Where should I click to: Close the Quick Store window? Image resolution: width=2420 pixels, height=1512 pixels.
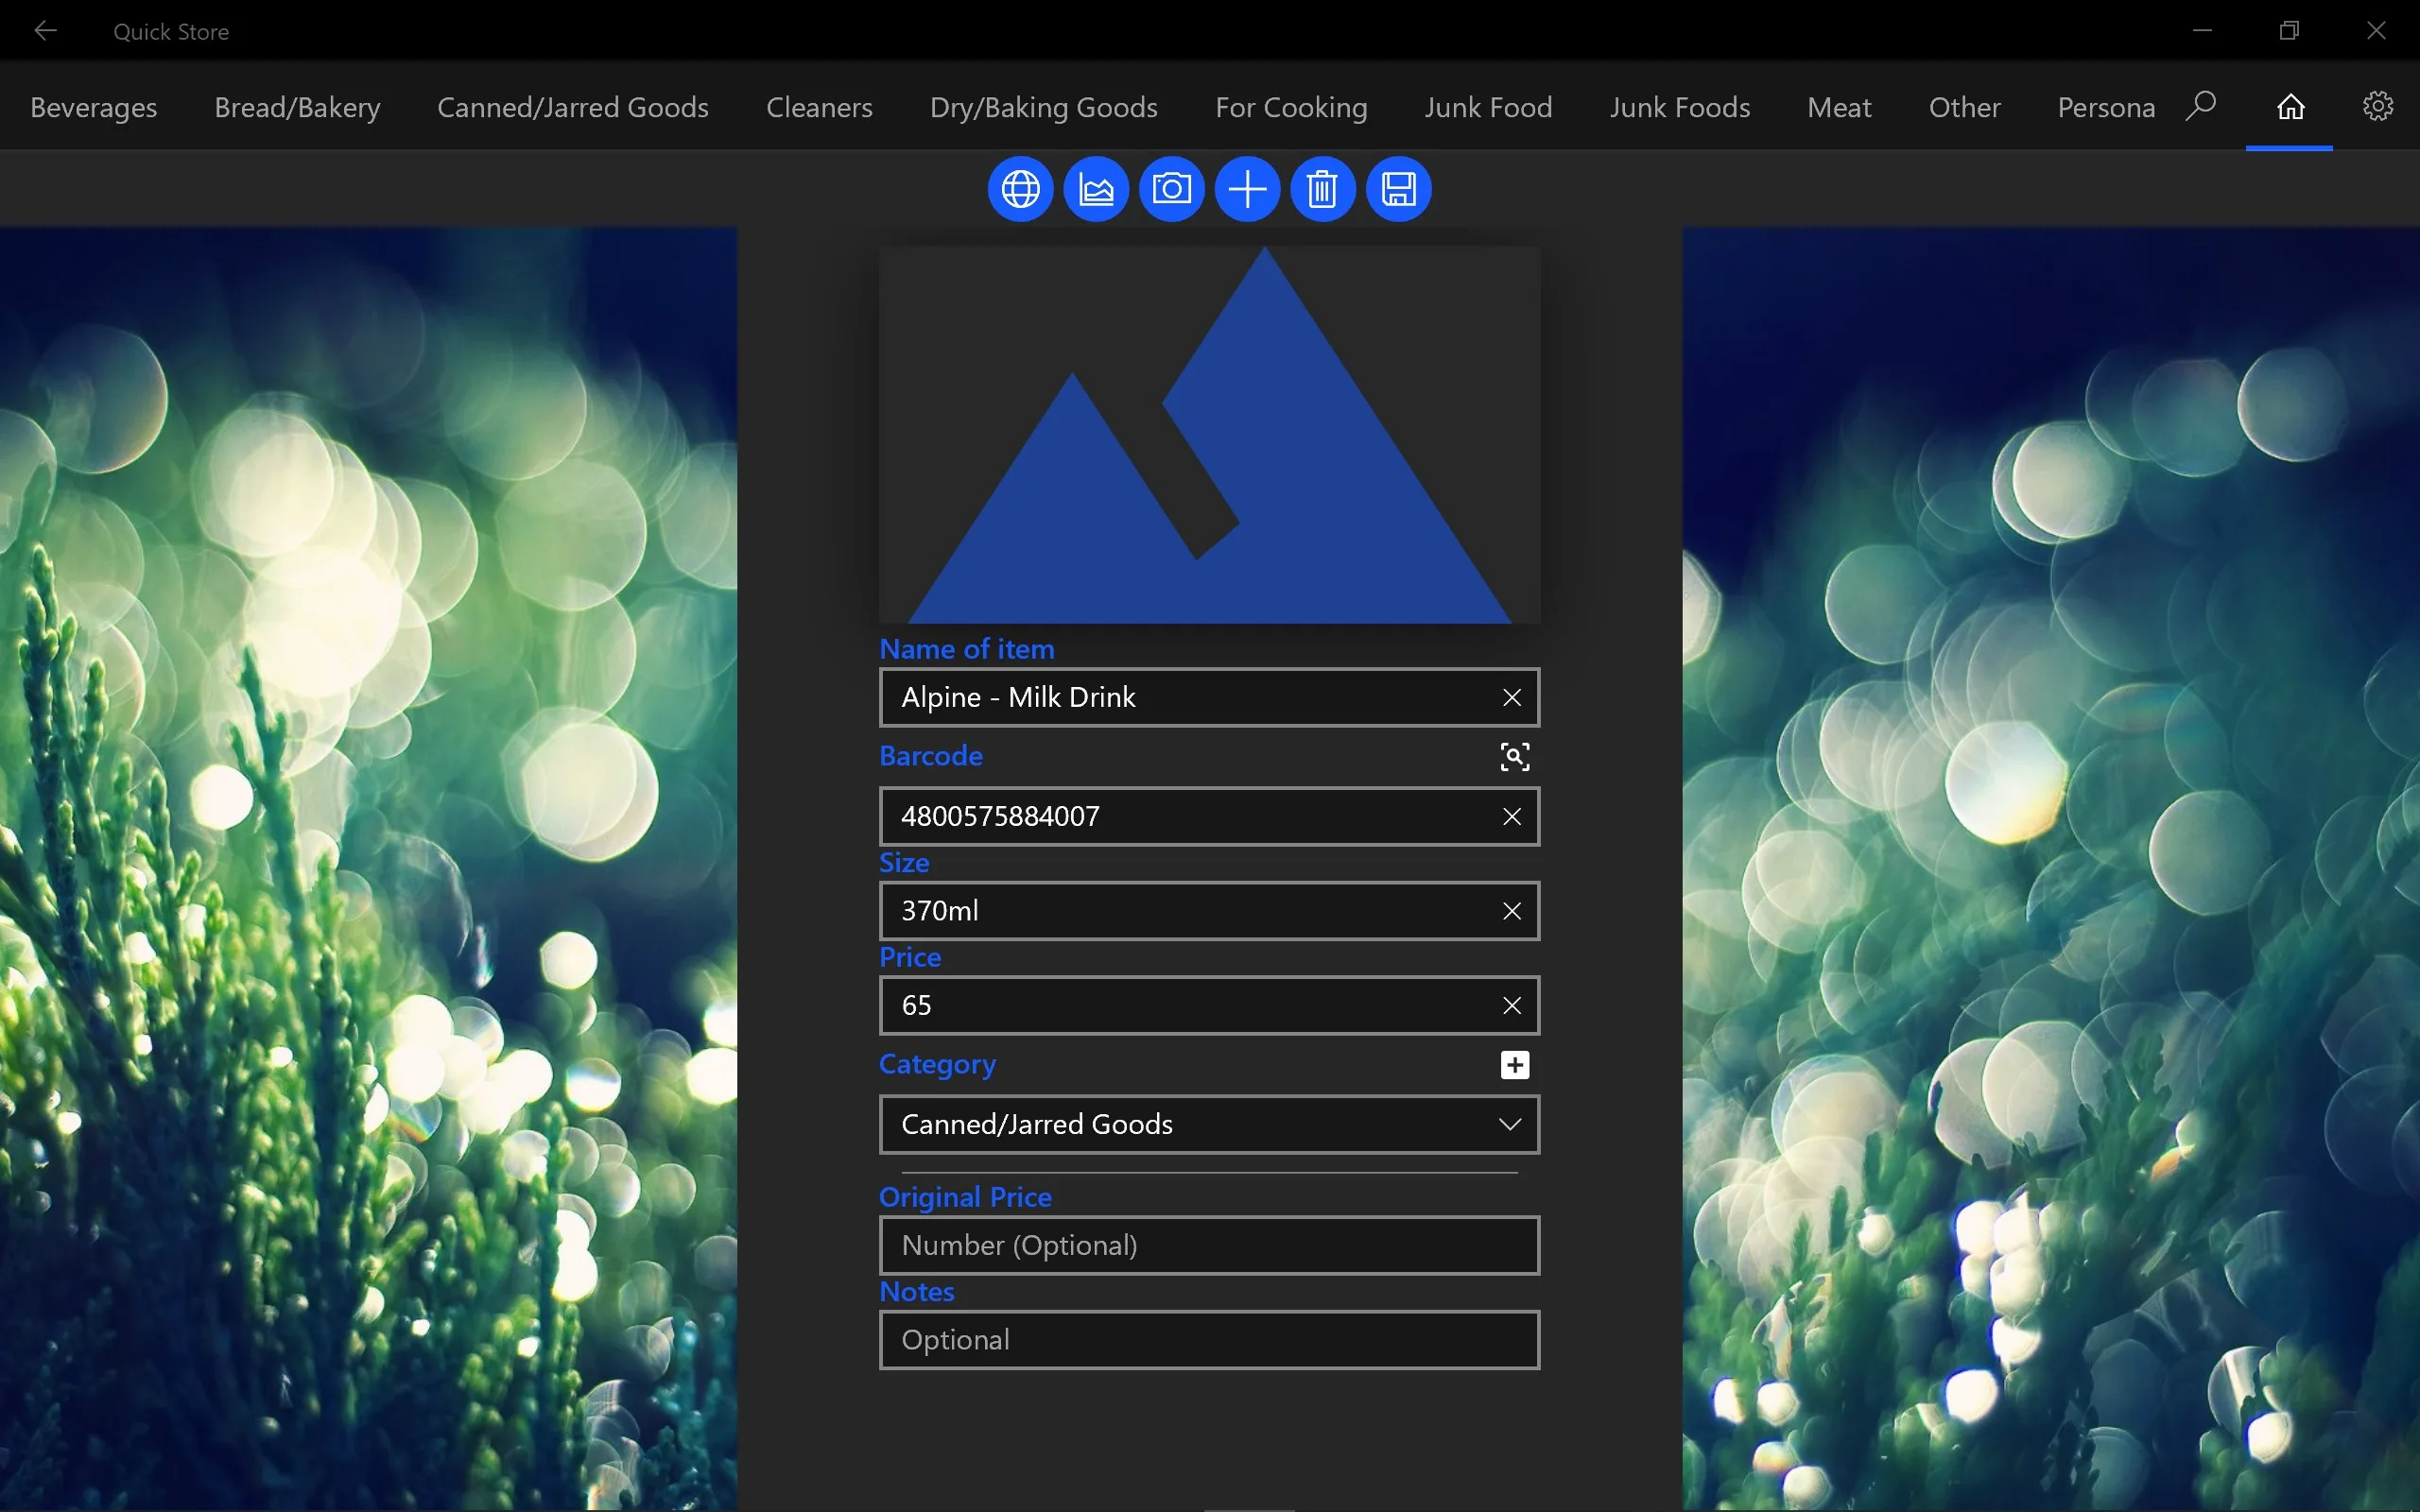2376,31
